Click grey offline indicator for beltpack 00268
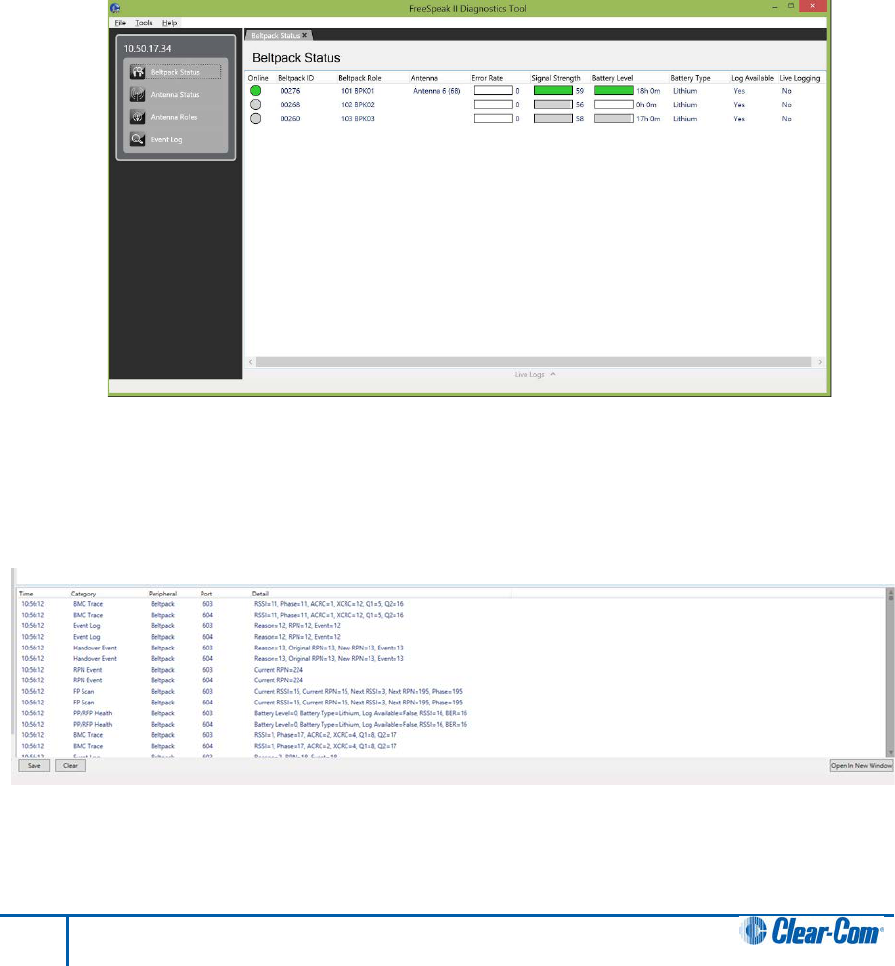The width and height of the screenshot is (895, 966). click(256, 105)
